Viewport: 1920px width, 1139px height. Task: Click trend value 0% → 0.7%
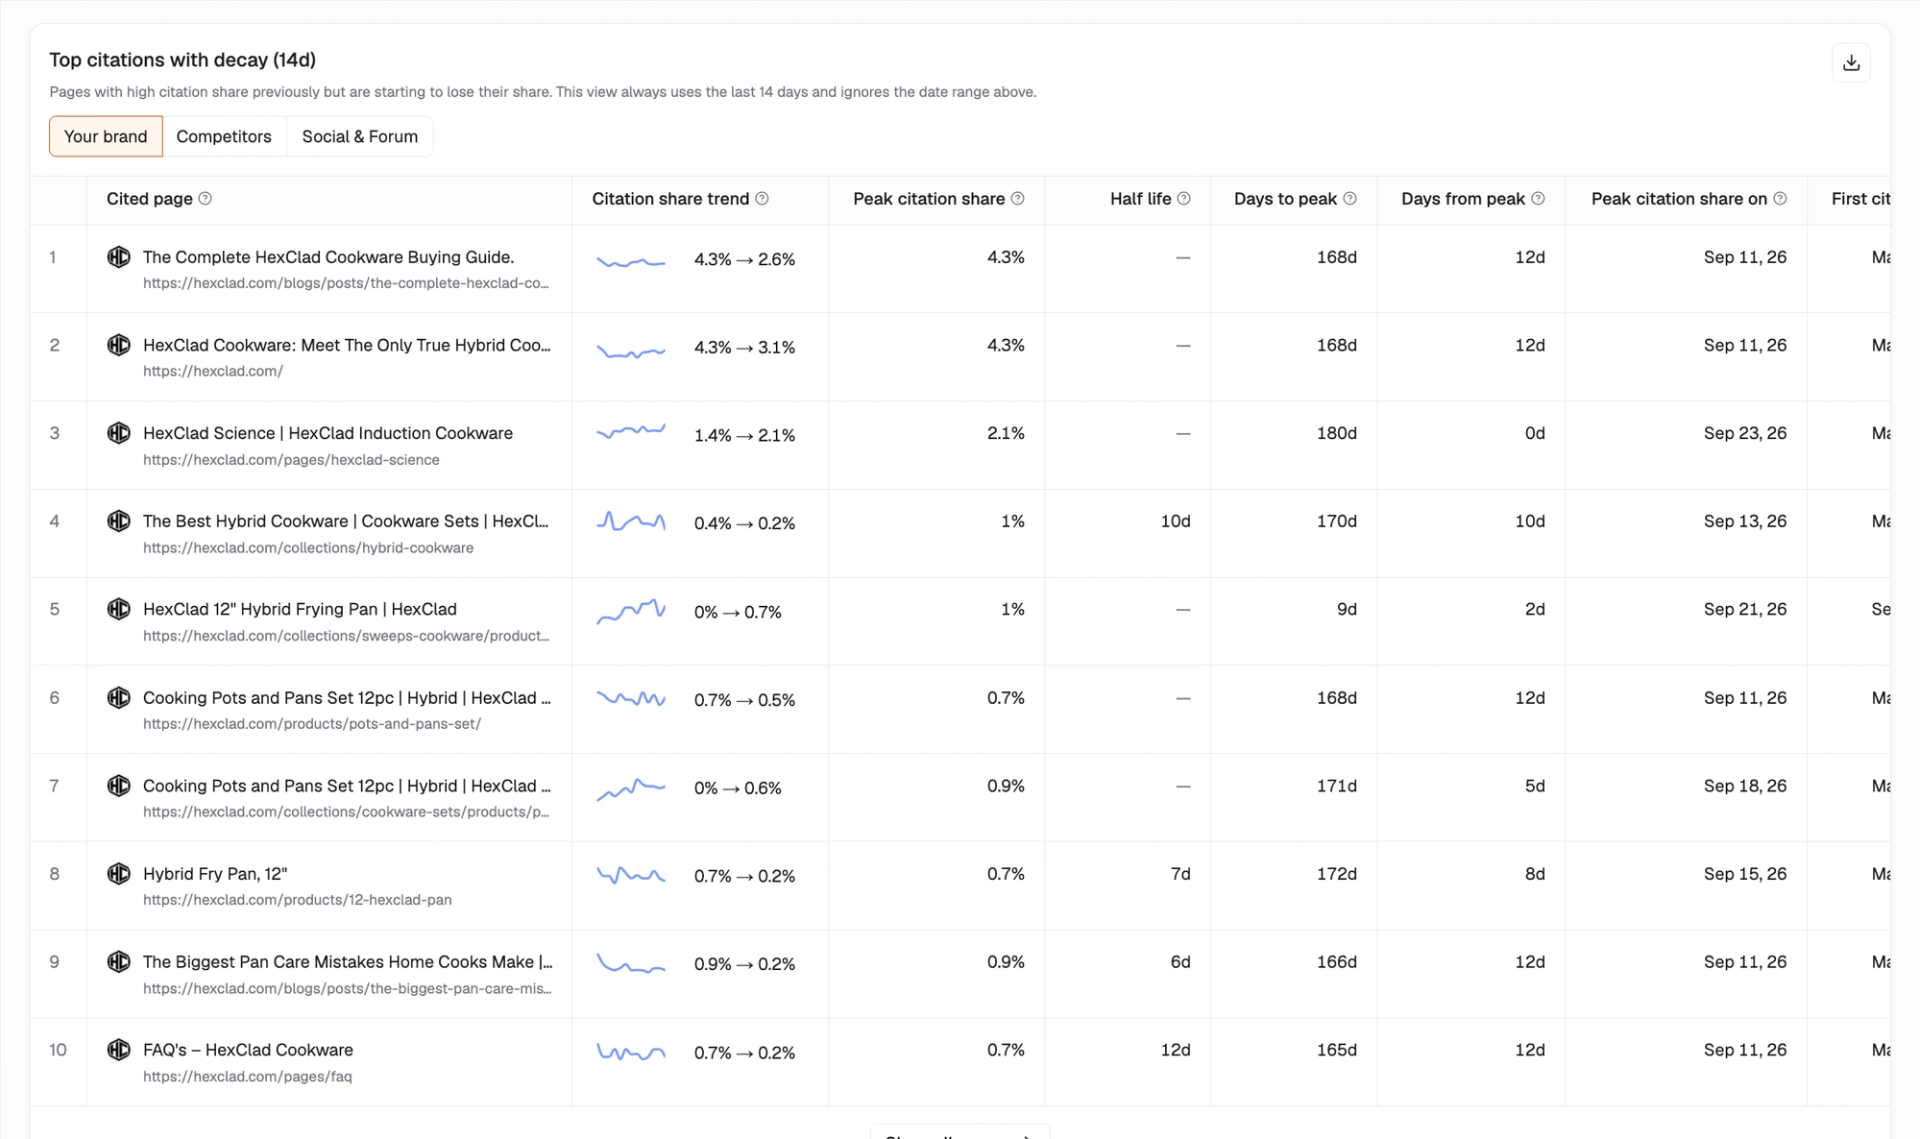click(x=738, y=612)
